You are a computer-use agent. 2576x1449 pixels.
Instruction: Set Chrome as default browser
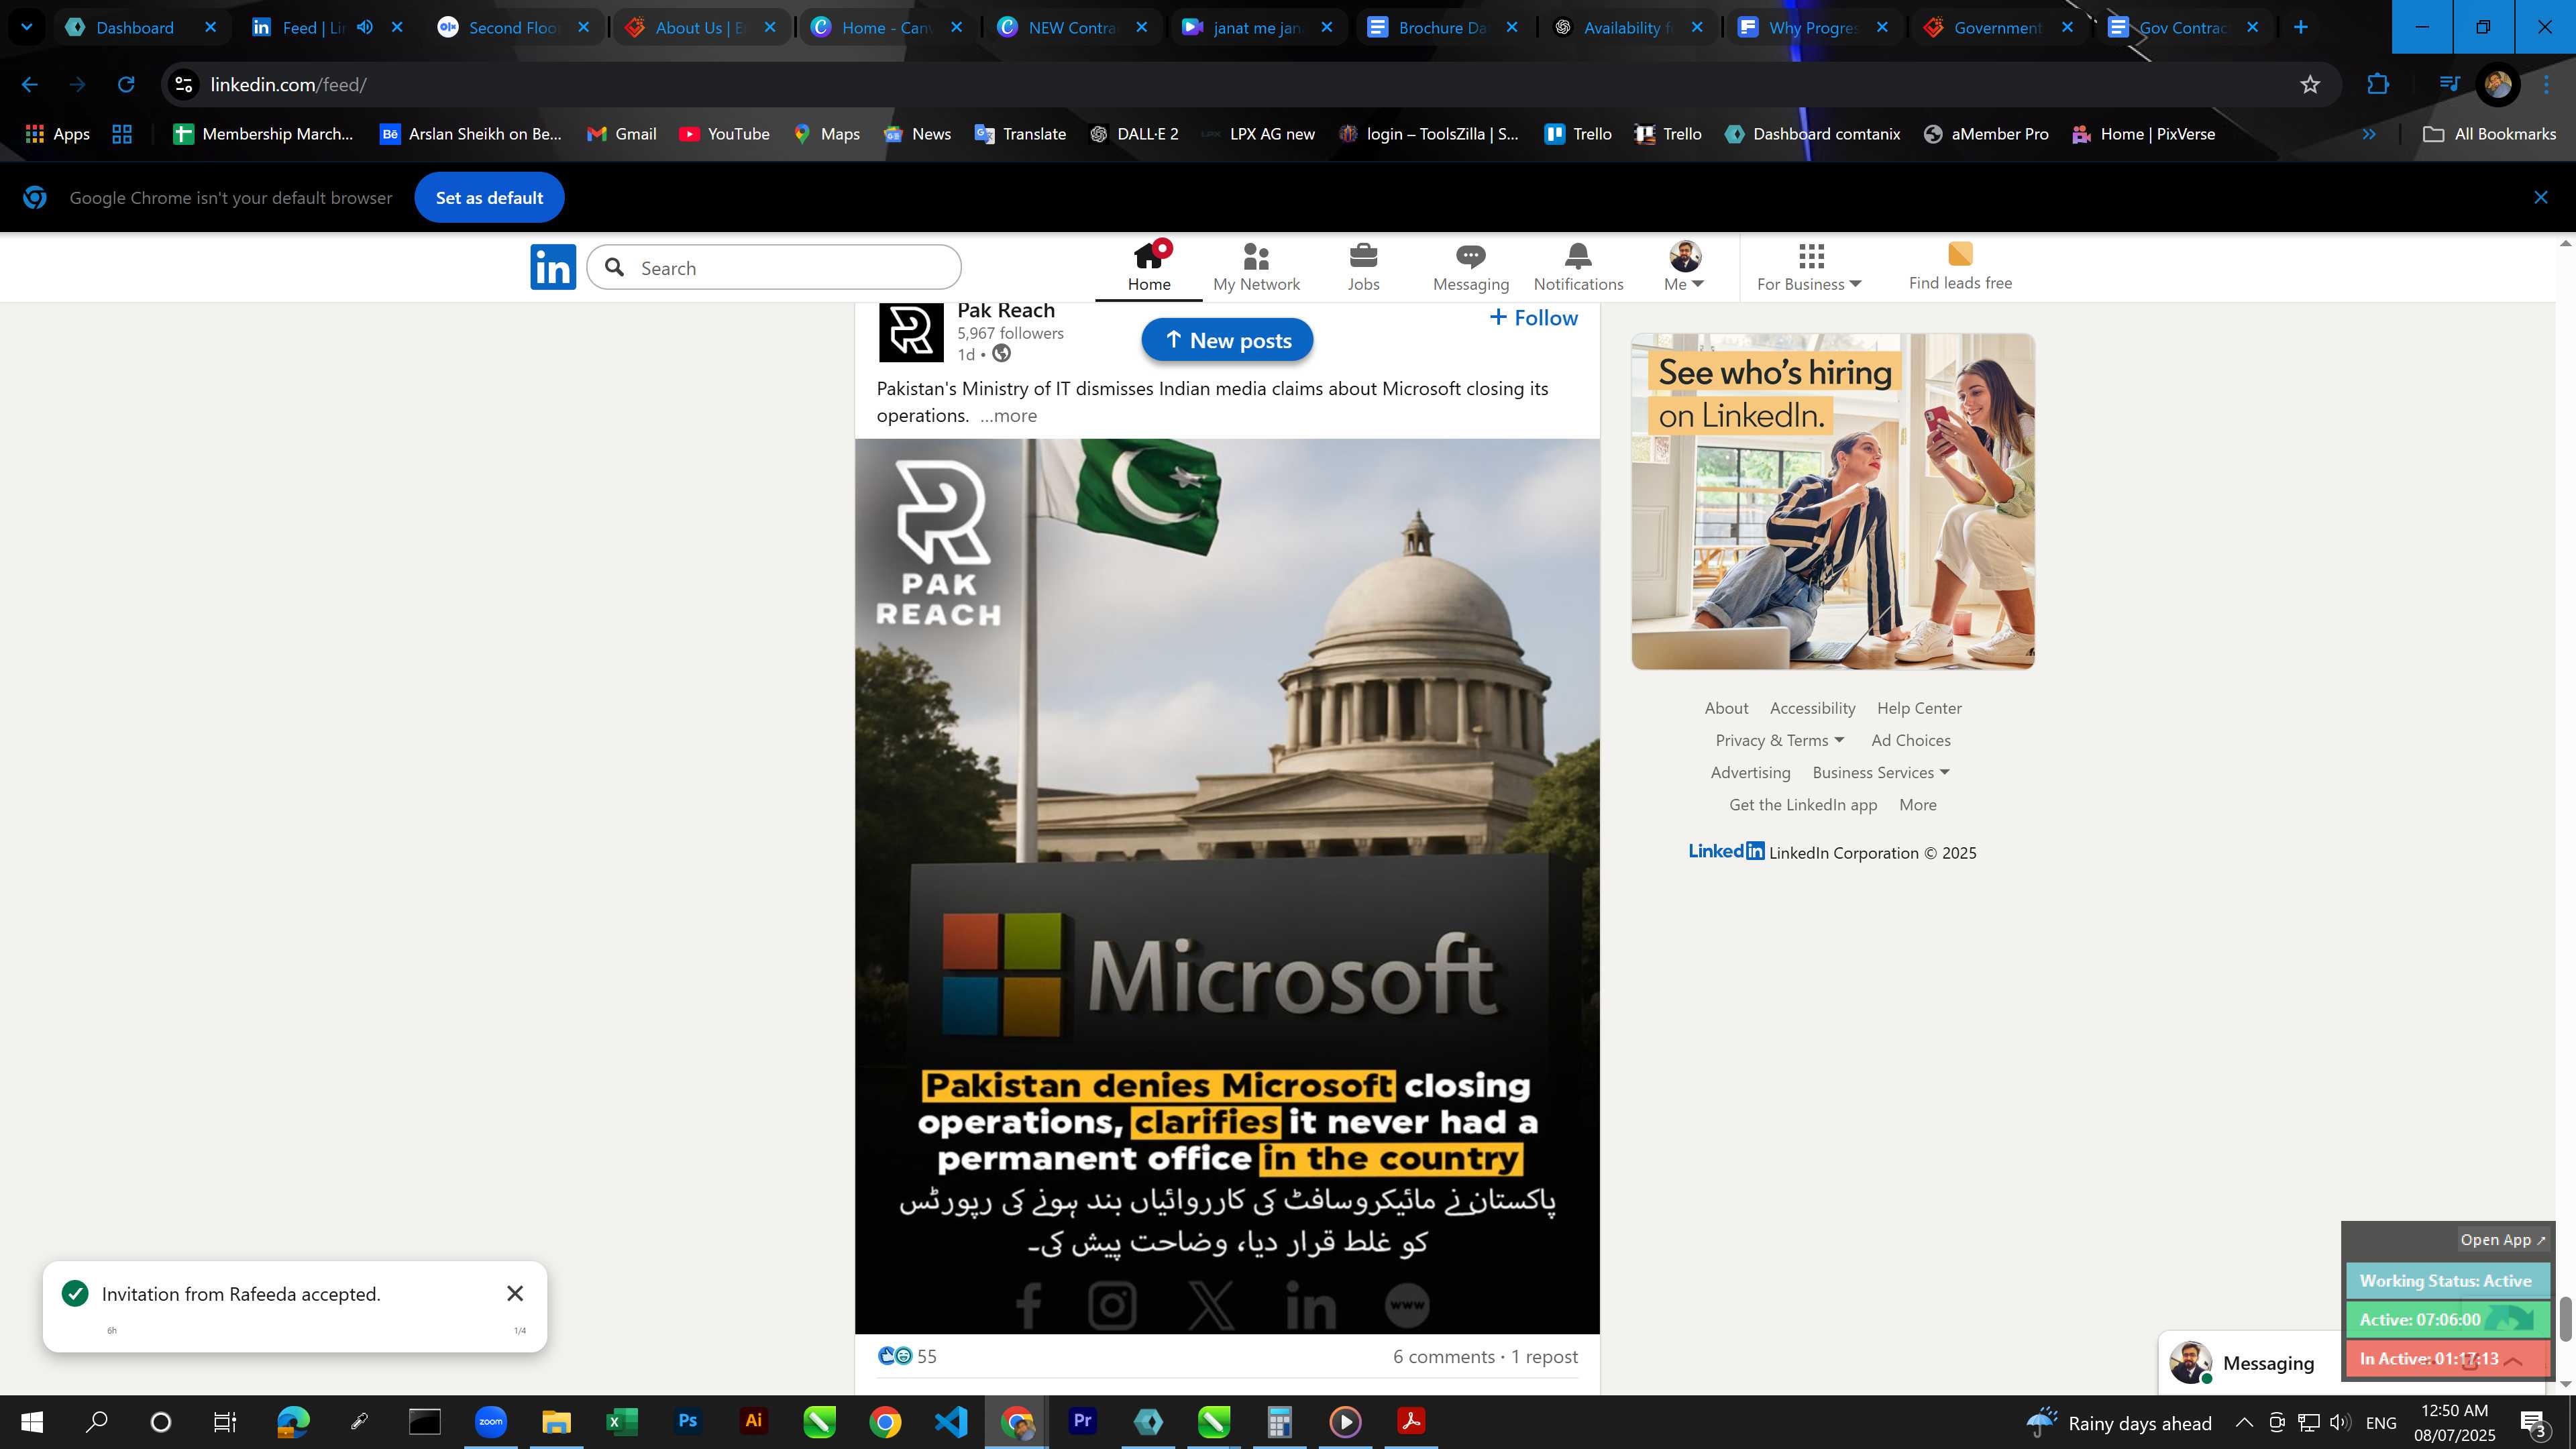[489, 198]
